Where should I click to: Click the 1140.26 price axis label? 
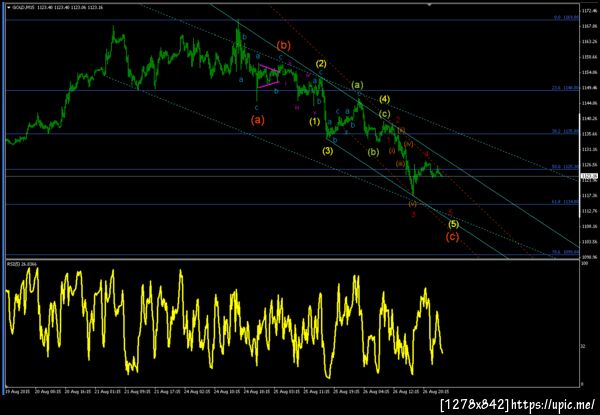588,118
